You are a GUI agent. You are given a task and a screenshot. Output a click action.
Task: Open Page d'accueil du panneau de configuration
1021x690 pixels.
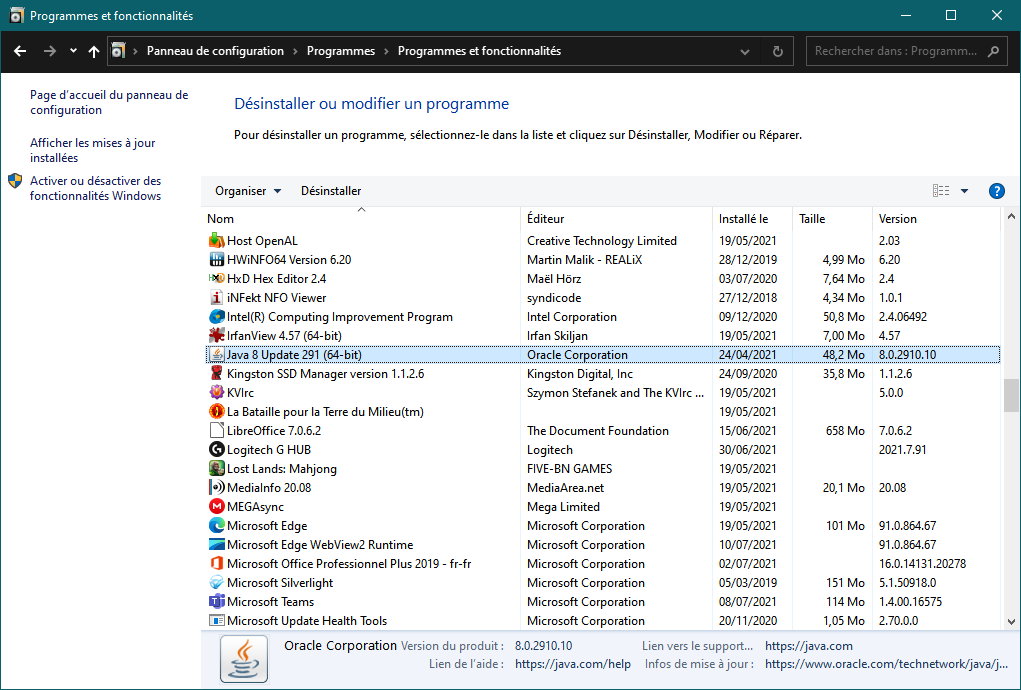pos(109,102)
